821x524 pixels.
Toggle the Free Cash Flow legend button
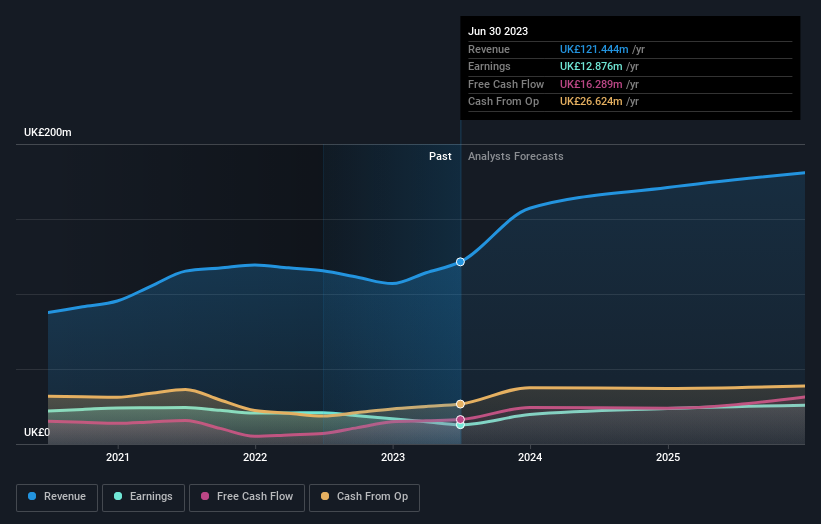click(x=247, y=497)
